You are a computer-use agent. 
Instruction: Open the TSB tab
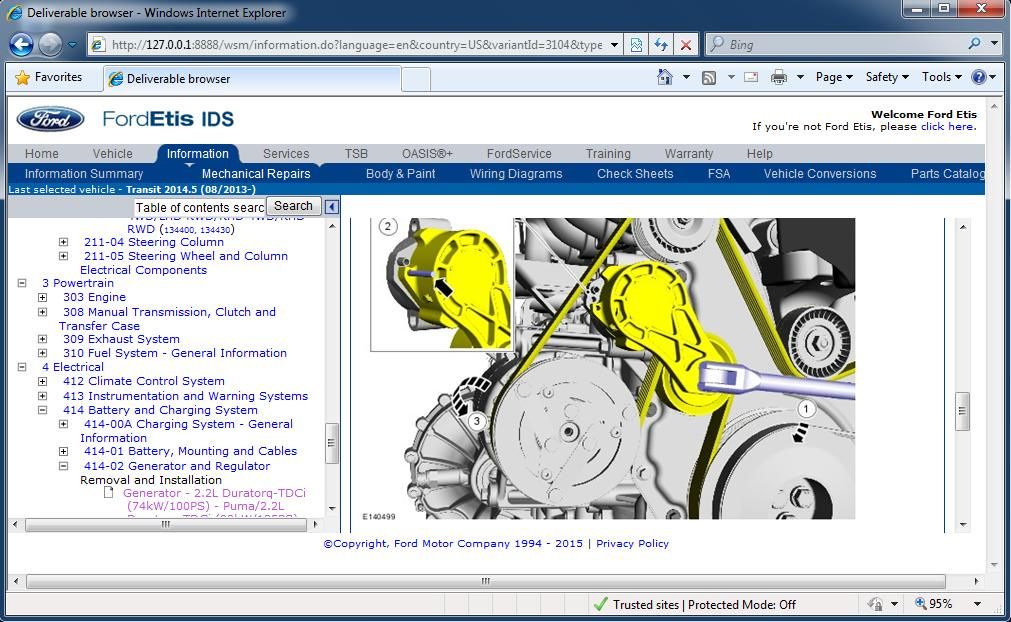356,153
